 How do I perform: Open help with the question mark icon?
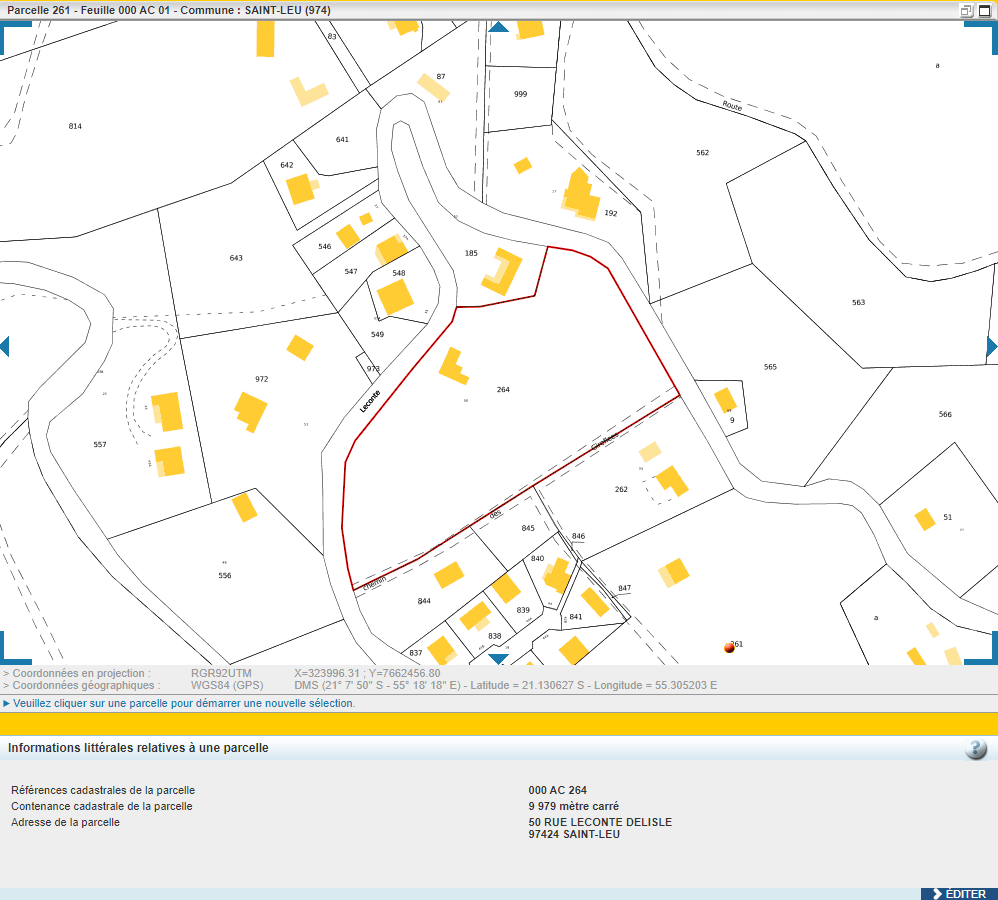point(976,749)
